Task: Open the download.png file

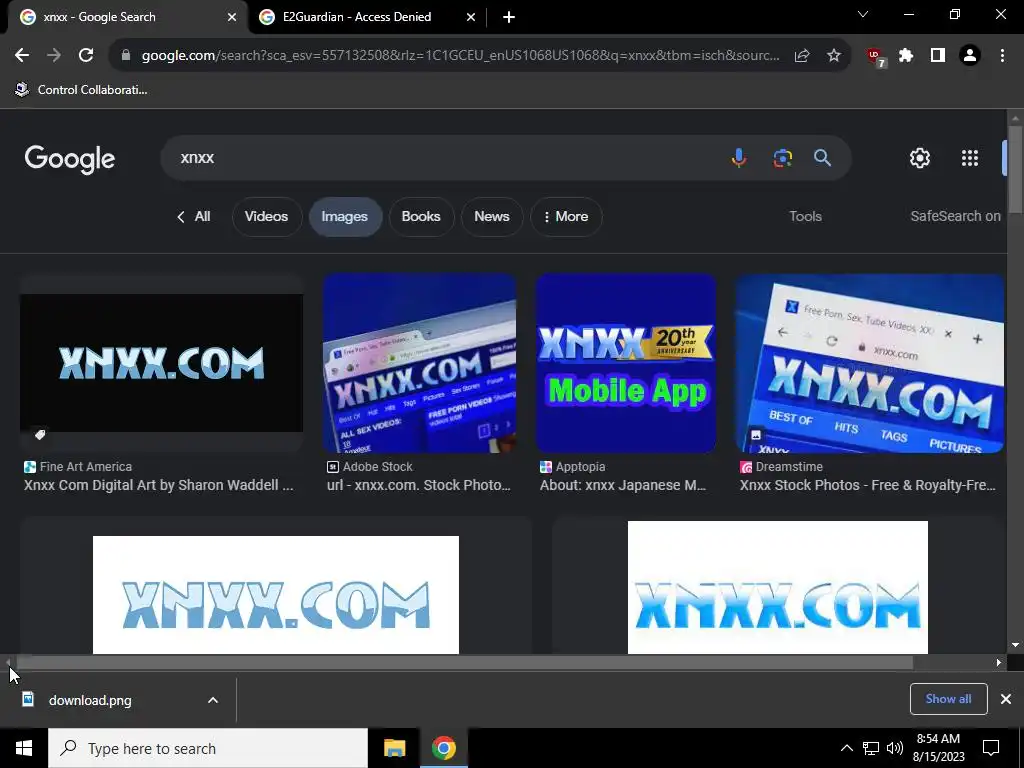Action: (x=89, y=700)
